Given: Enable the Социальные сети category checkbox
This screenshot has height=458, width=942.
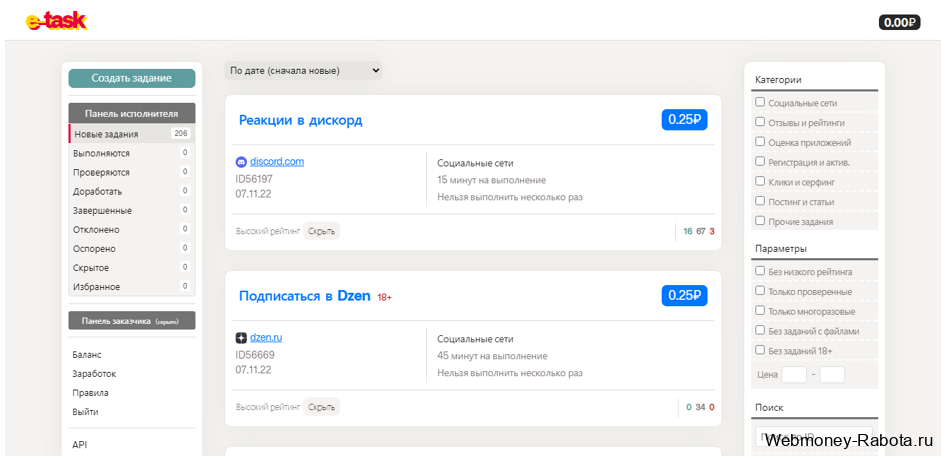Looking at the screenshot, I should coord(760,102).
